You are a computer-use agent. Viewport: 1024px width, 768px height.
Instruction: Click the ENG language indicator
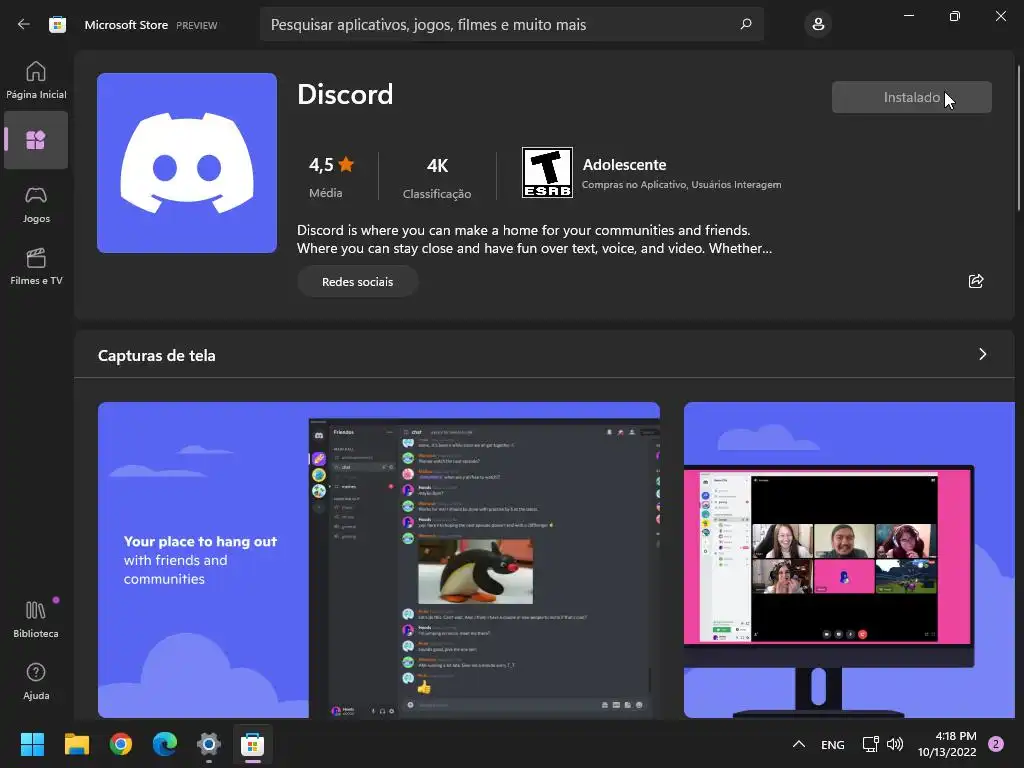(x=833, y=744)
